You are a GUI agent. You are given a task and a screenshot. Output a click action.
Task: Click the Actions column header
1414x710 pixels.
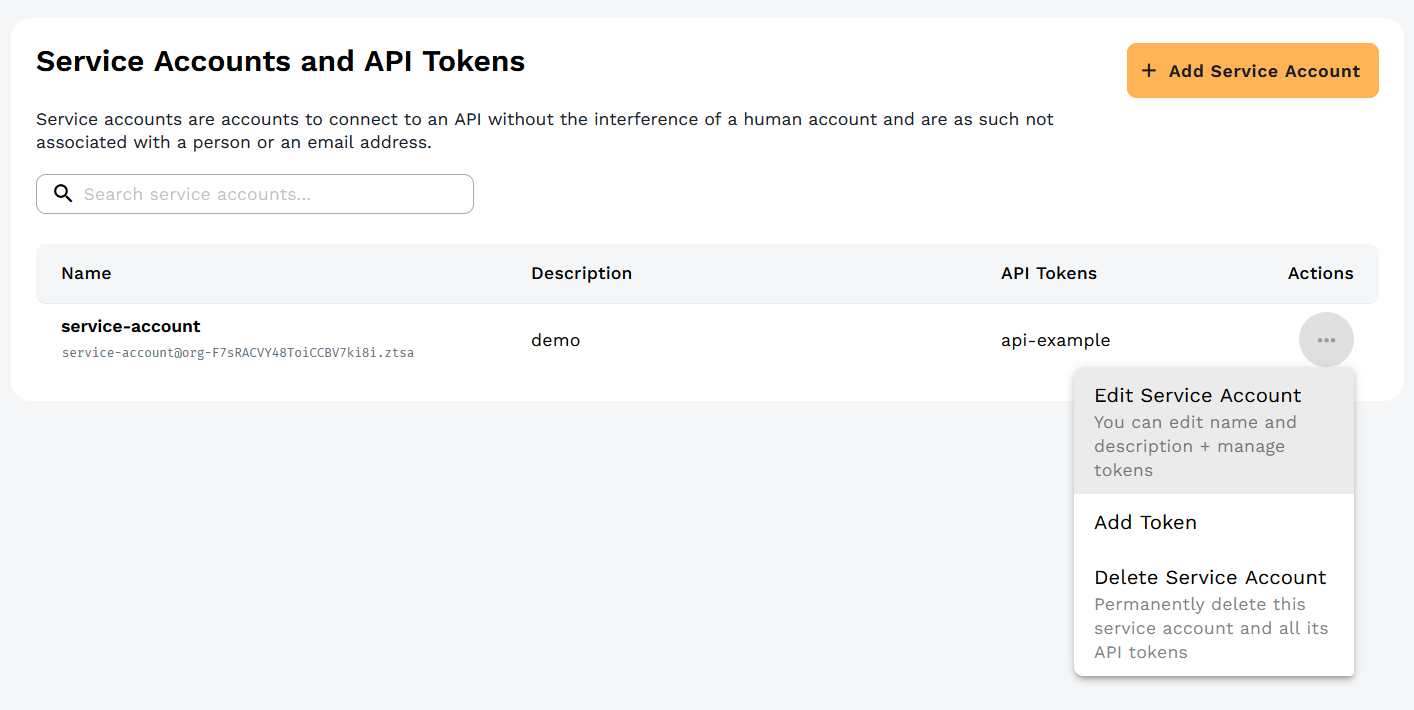(1320, 273)
